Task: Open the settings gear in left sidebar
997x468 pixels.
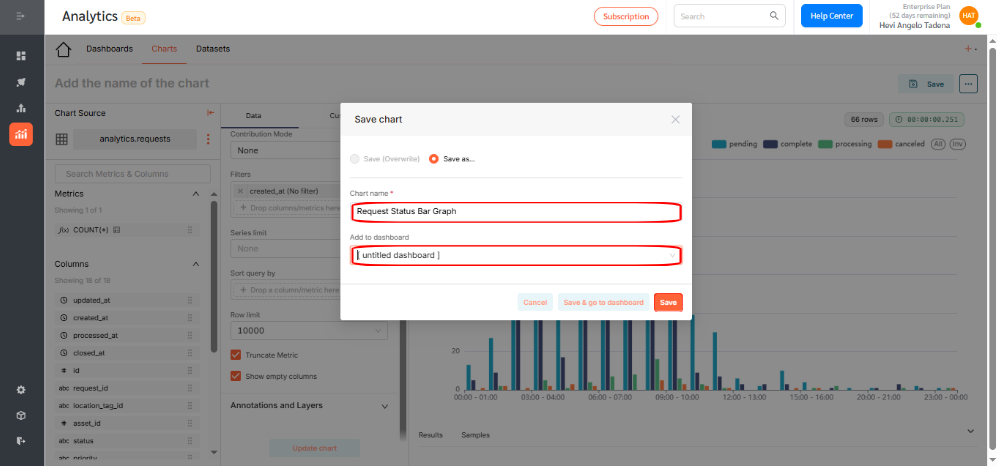Action: [x=21, y=389]
